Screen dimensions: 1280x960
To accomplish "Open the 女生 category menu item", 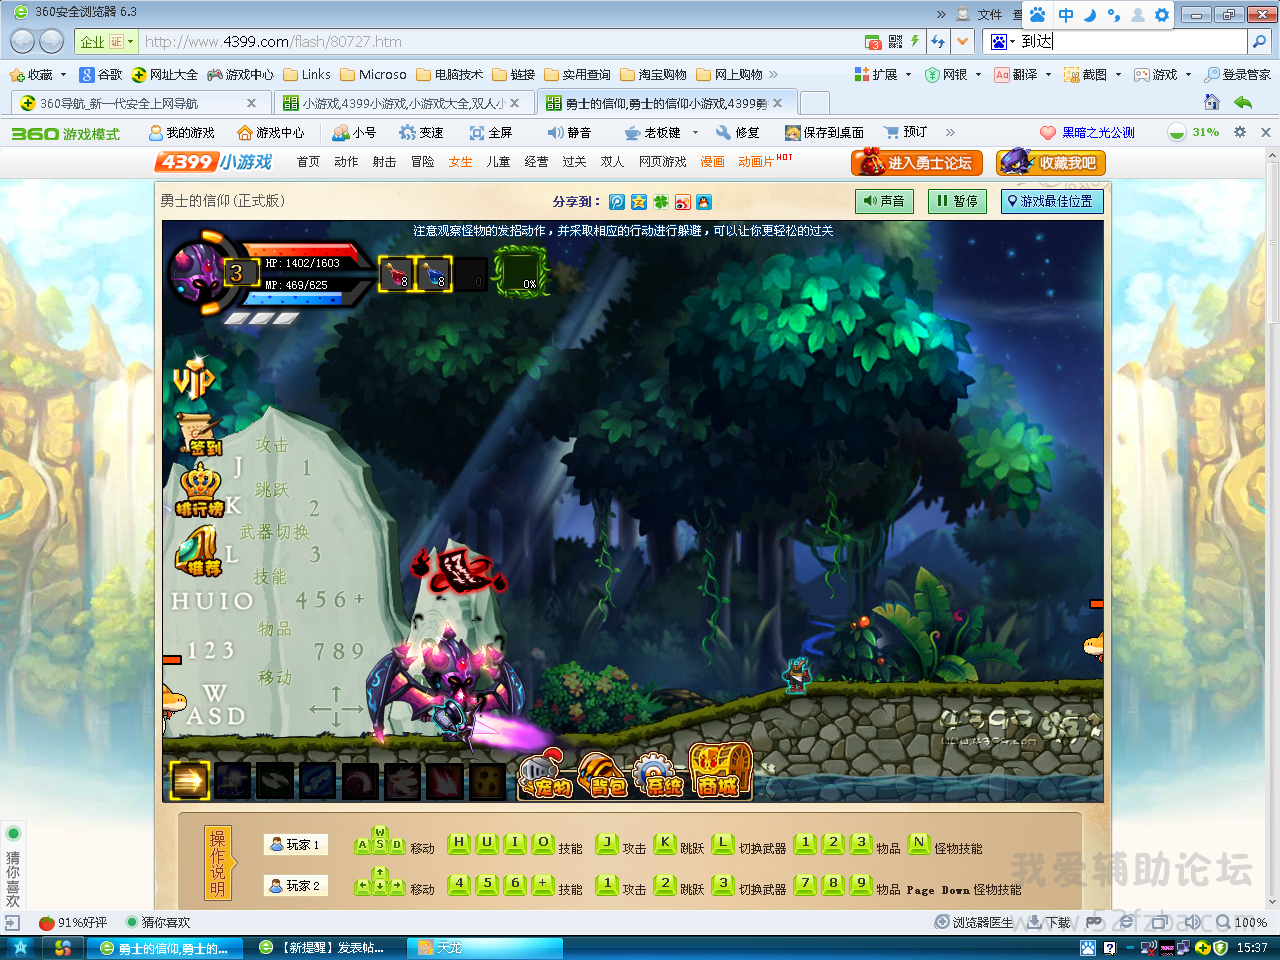I will [x=460, y=162].
